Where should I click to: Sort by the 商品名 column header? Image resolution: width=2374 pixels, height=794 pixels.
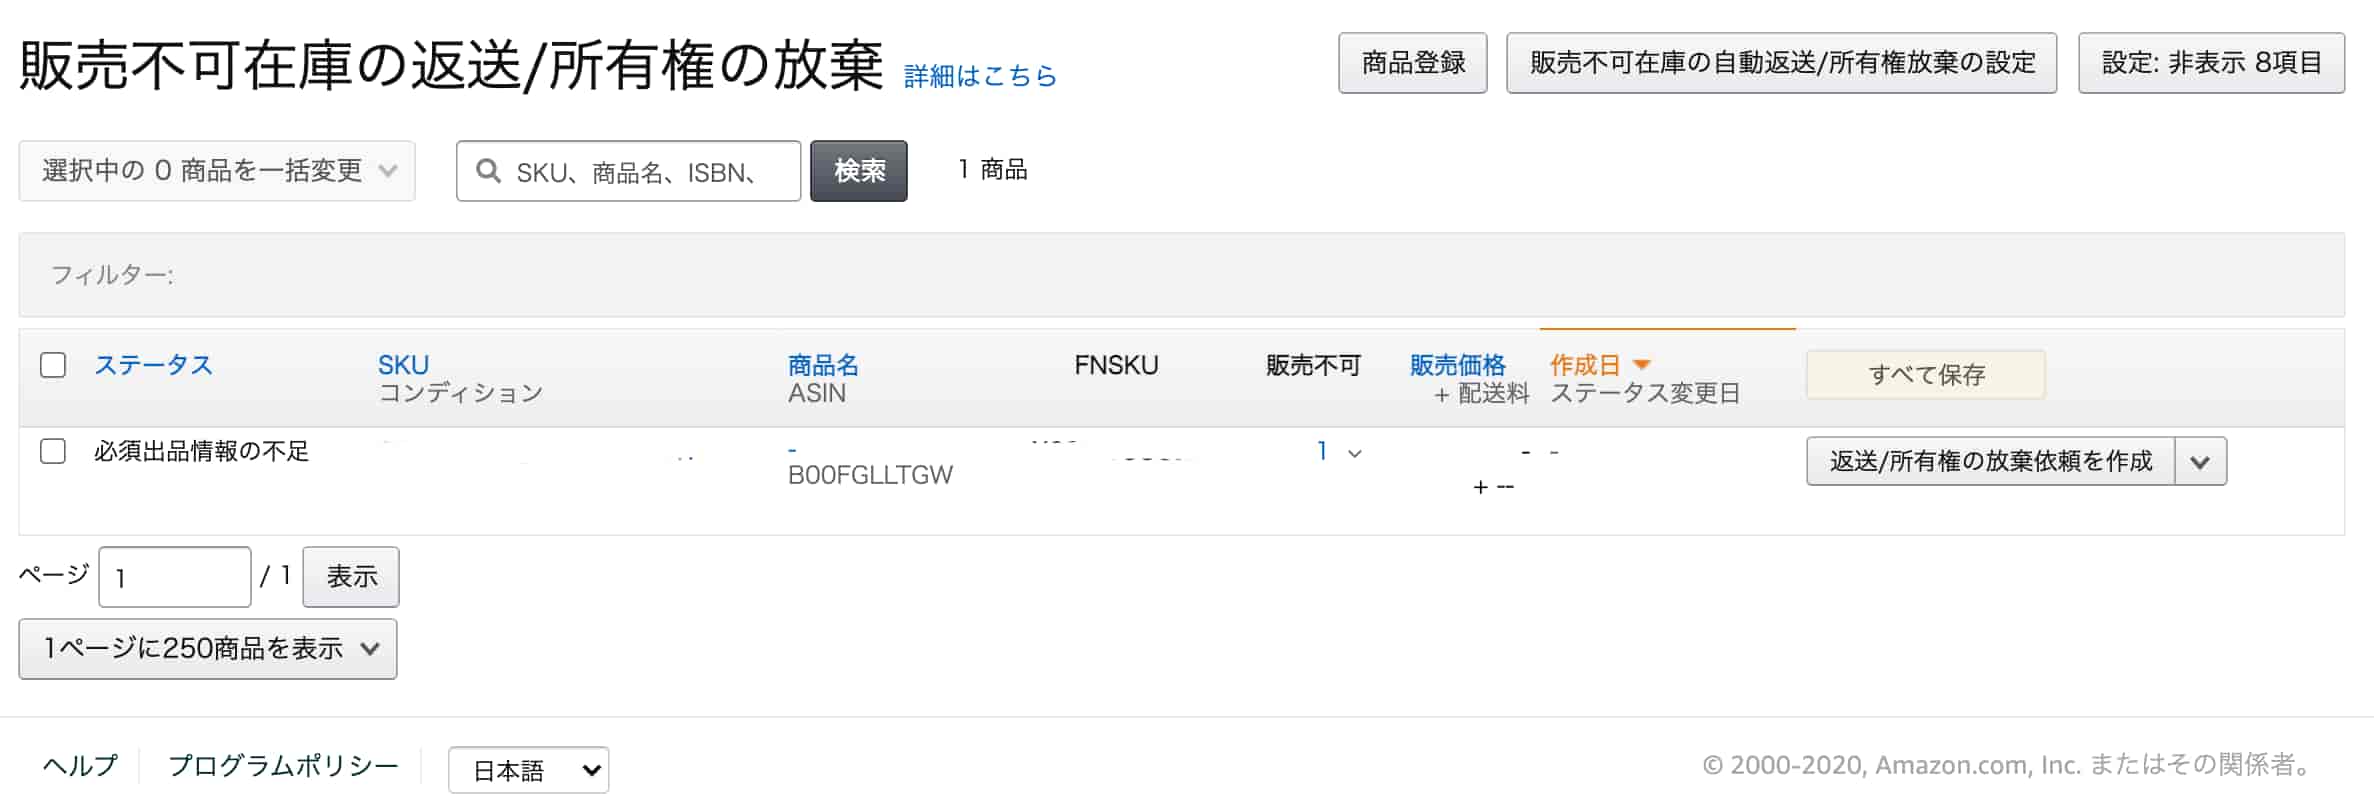[x=823, y=365]
